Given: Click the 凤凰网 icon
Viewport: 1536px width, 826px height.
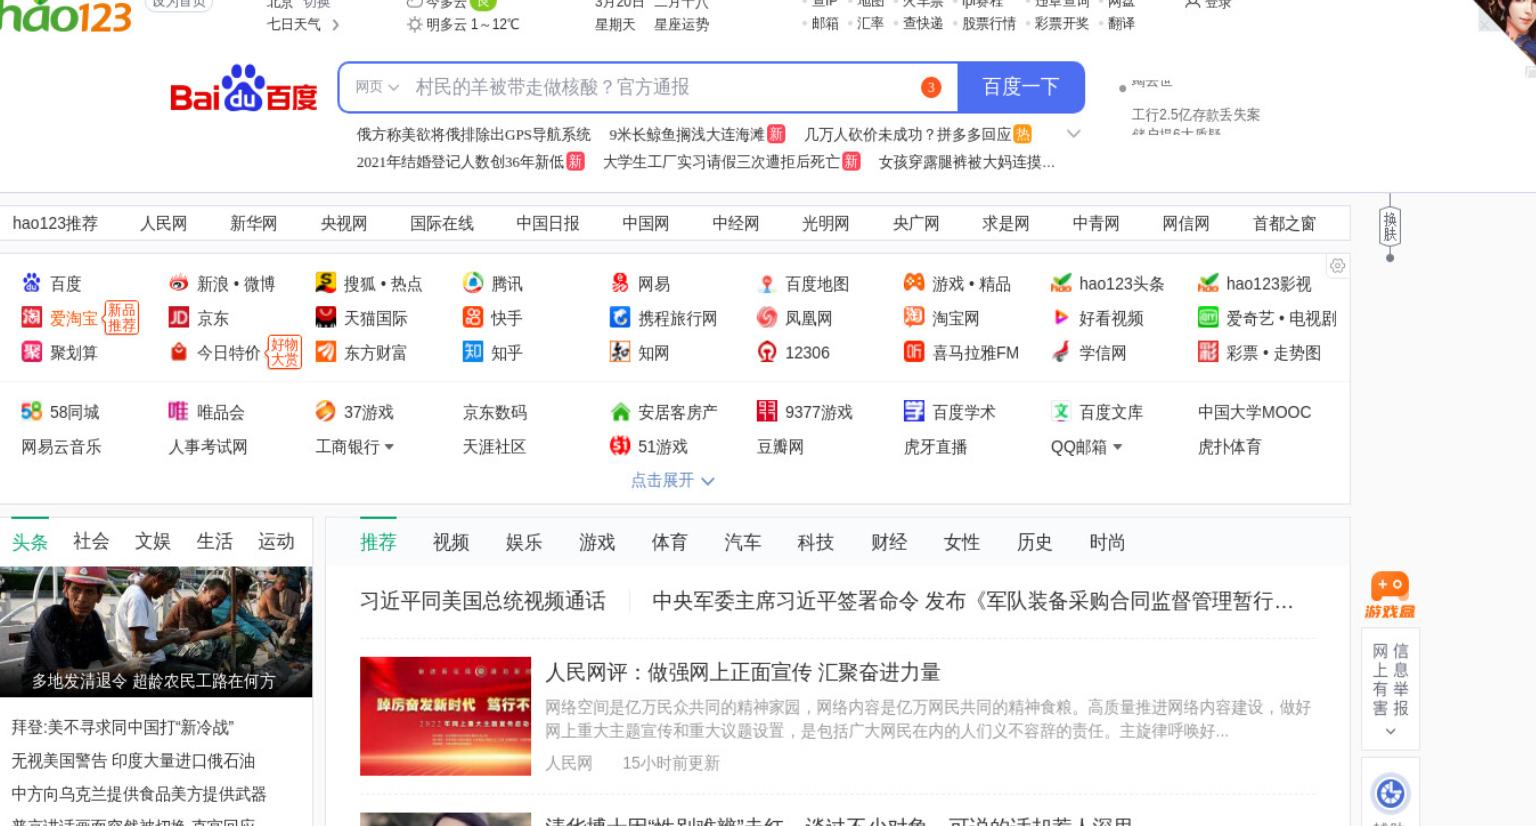Looking at the screenshot, I should (767, 318).
